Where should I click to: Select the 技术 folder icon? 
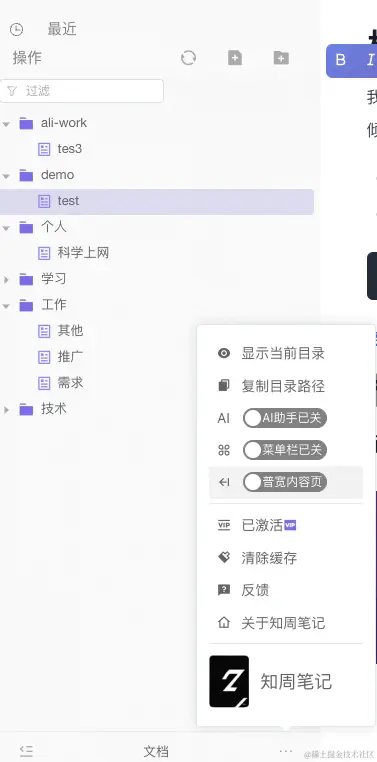[x=26, y=410]
